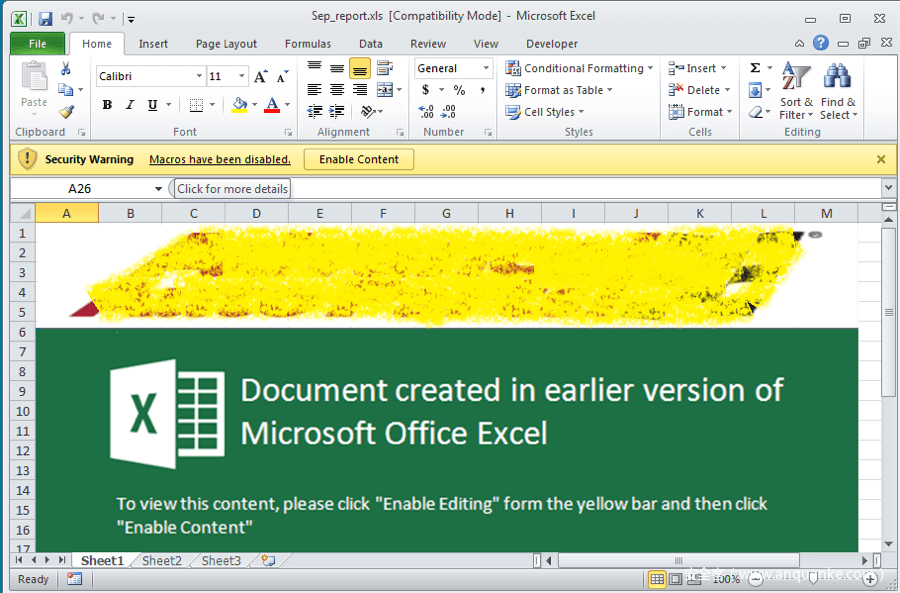Click Increase Font Size icon
The image size is (900, 593).
click(260, 77)
